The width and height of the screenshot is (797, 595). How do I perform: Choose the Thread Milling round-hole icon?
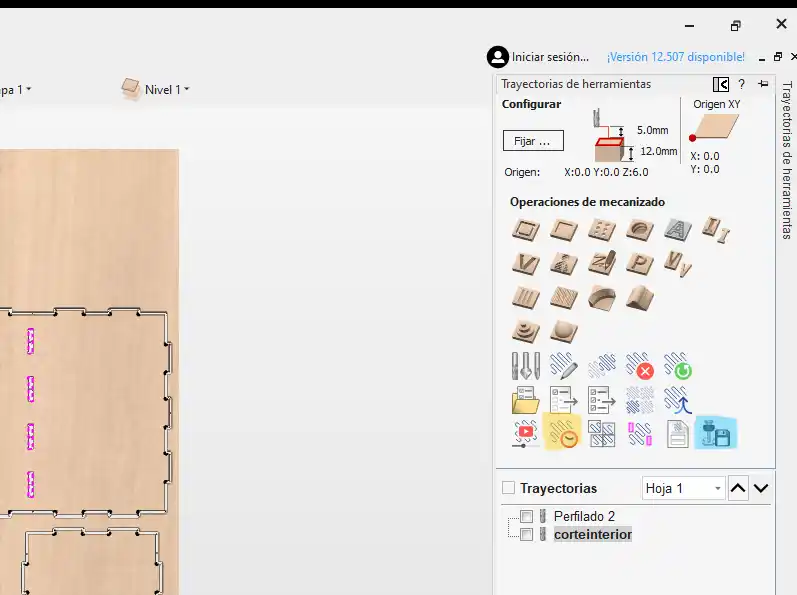[x=640, y=229]
